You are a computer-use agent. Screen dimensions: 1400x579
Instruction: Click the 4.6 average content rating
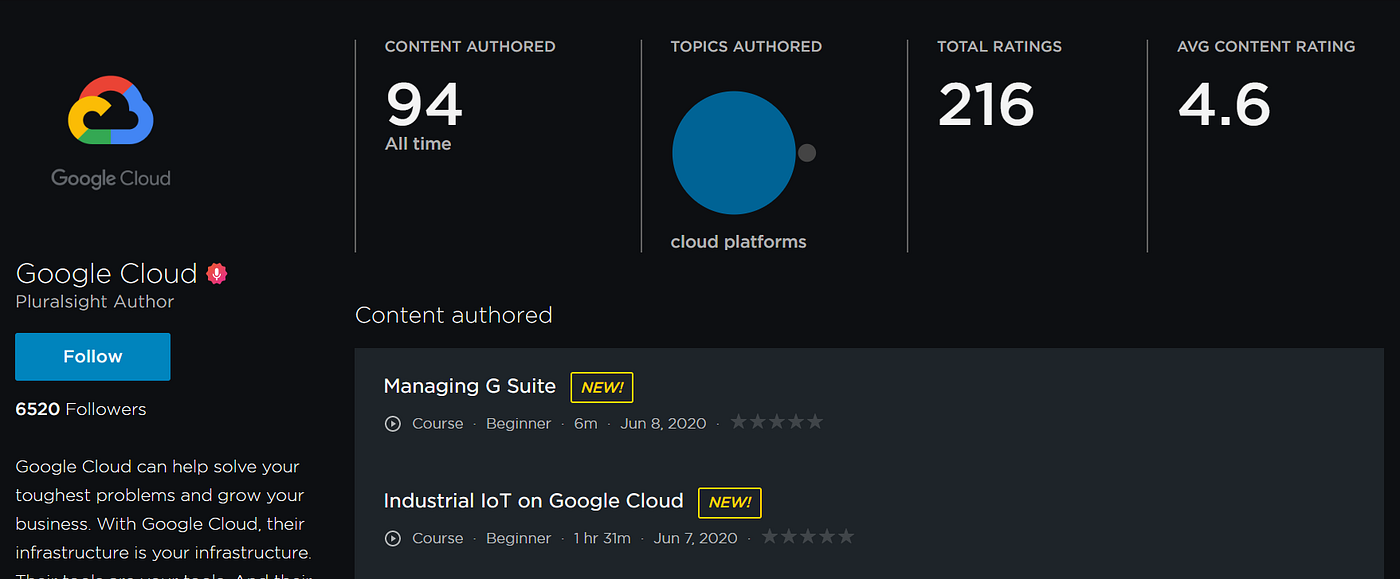click(1224, 104)
